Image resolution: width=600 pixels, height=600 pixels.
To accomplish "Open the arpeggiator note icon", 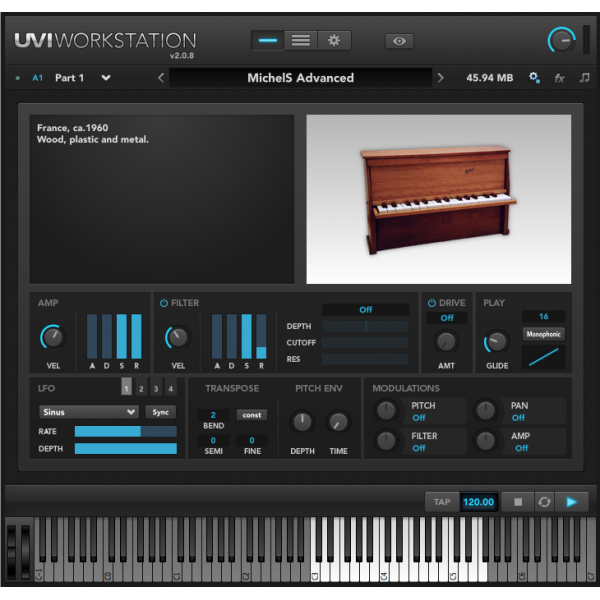I will coord(584,78).
